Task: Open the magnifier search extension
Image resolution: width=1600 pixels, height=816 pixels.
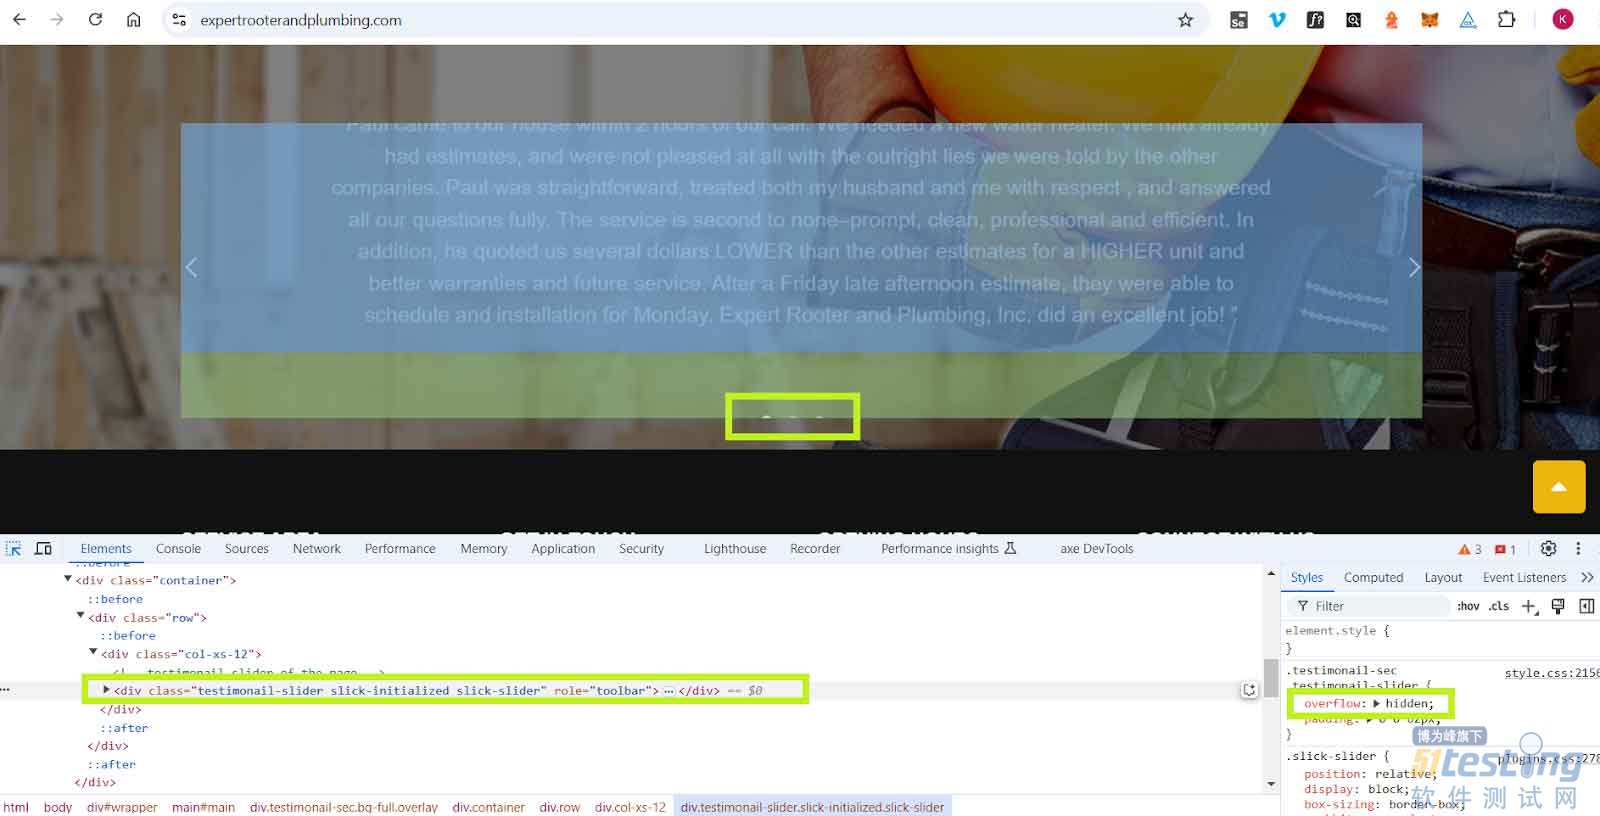Action: (x=1353, y=20)
